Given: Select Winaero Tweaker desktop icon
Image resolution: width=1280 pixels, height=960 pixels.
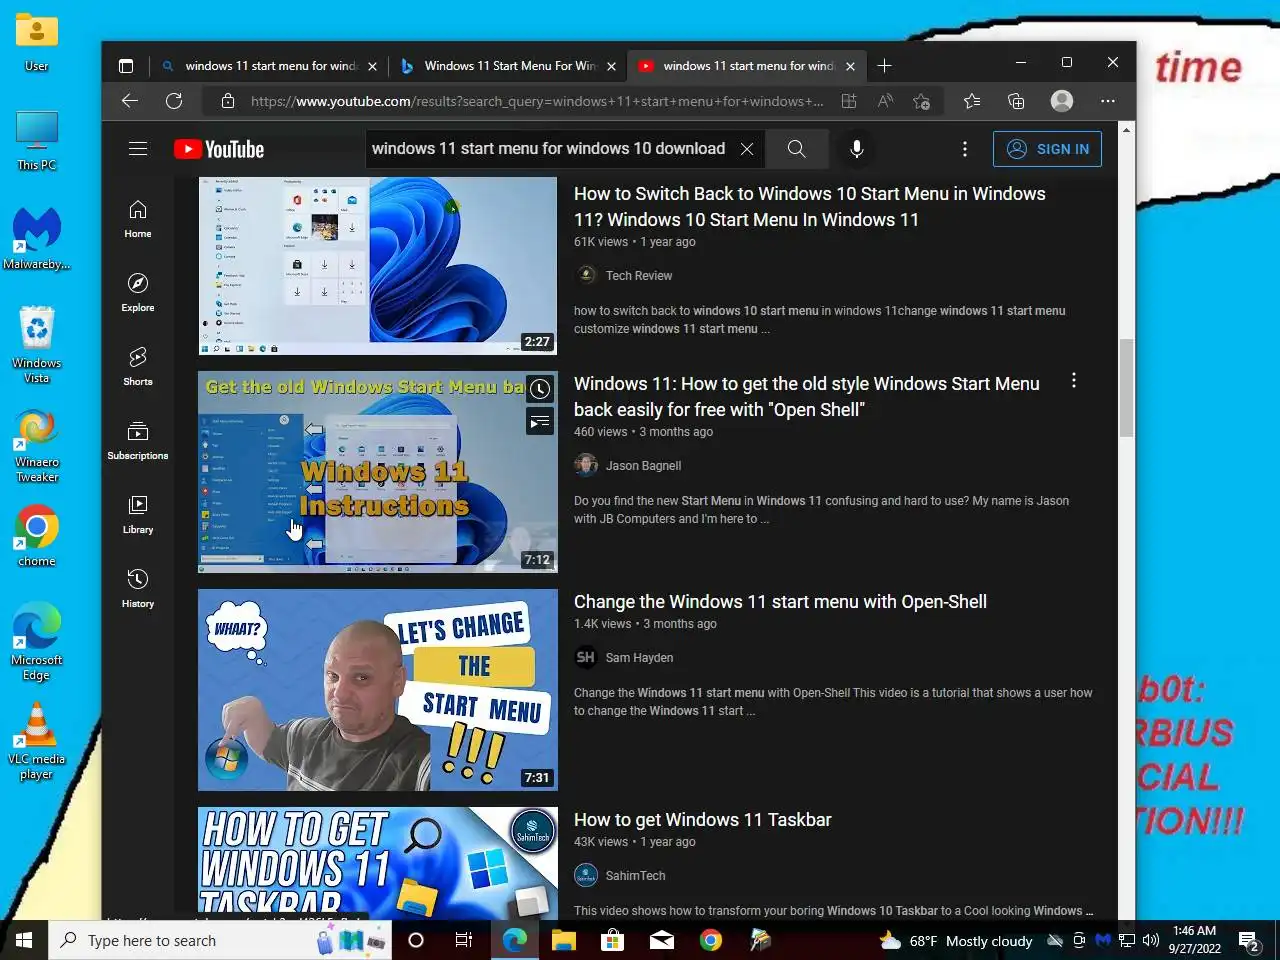Looking at the screenshot, I should 36,446.
